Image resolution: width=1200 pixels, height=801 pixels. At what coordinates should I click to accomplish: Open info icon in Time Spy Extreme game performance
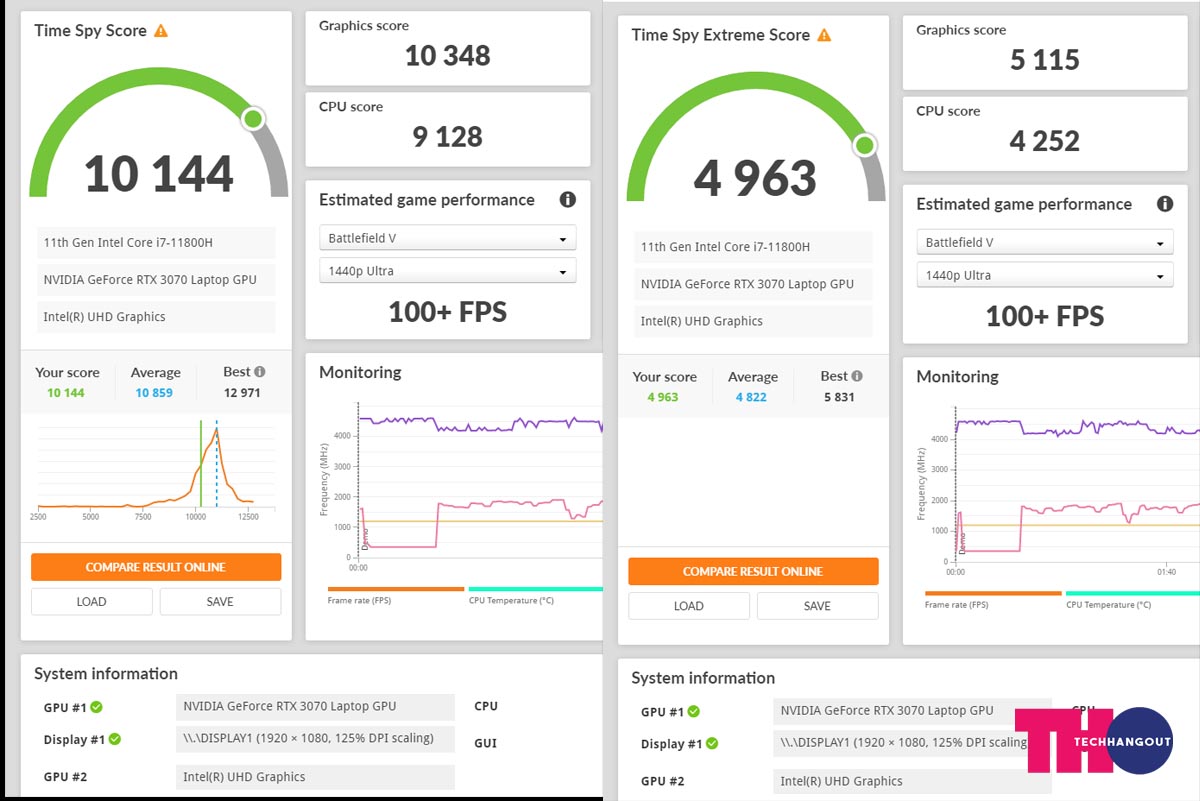click(x=1165, y=204)
